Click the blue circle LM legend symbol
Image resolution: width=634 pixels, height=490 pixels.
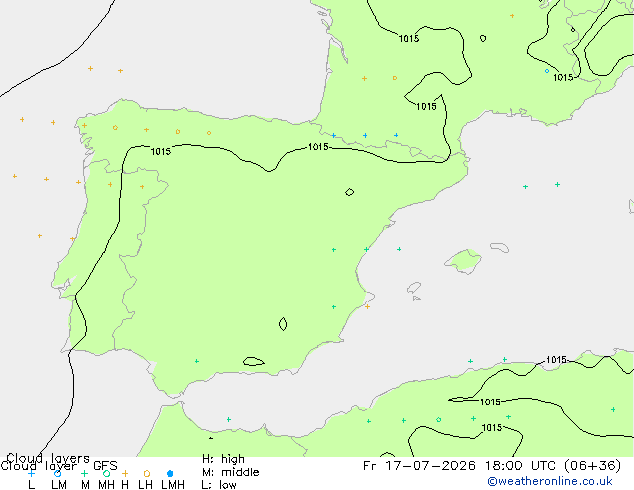(57, 473)
